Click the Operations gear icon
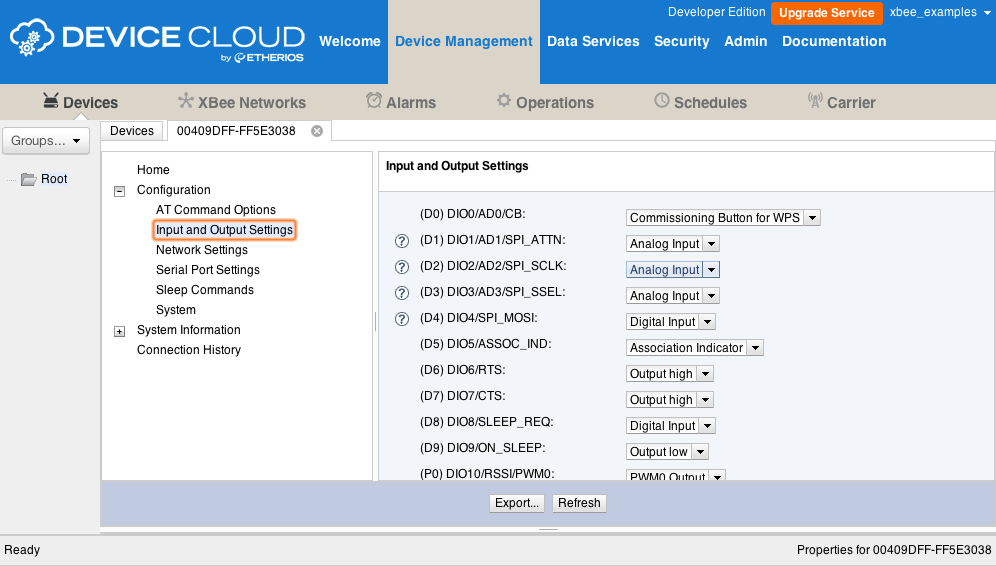996x566 pixels. click(504, 100)
